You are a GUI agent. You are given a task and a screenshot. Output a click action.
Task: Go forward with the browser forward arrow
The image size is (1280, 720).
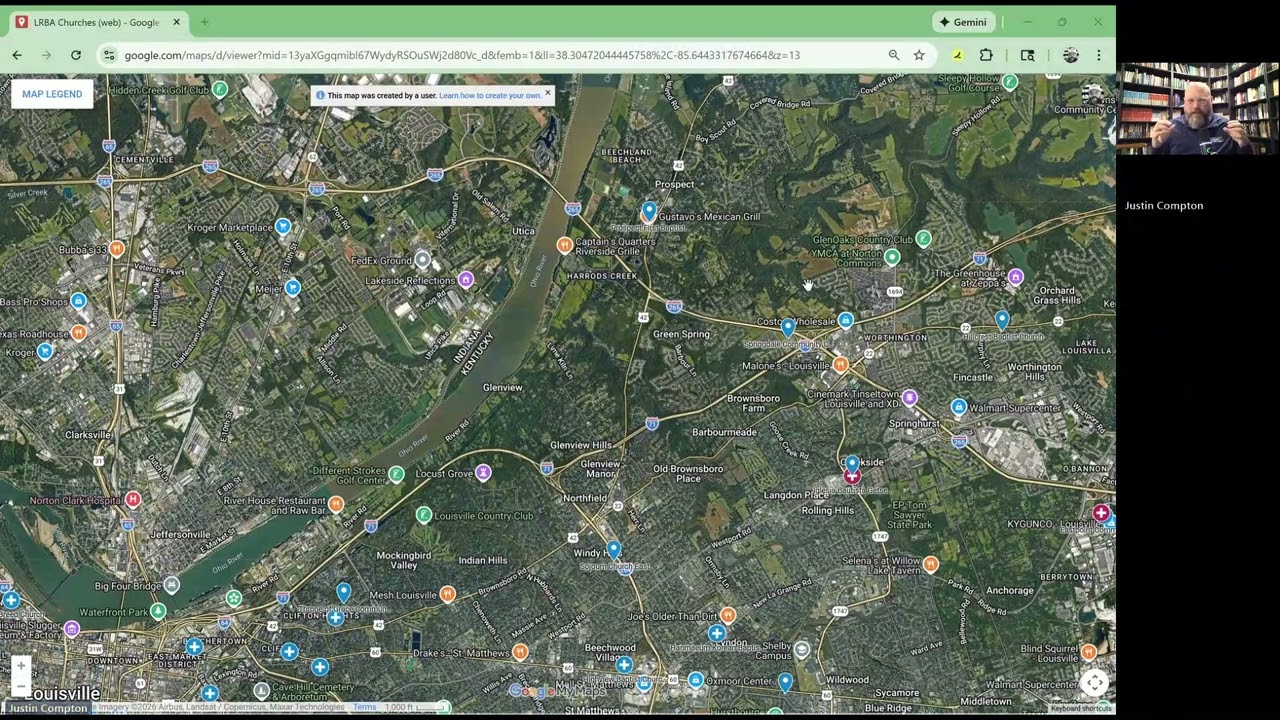pos(46,55)
